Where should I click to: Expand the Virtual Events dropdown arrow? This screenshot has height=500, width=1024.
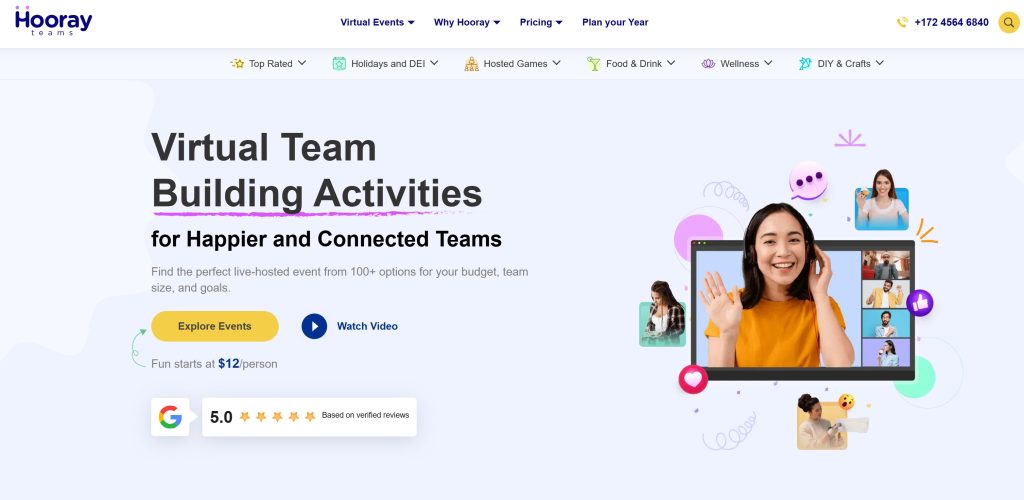click(x=411, y=22)
